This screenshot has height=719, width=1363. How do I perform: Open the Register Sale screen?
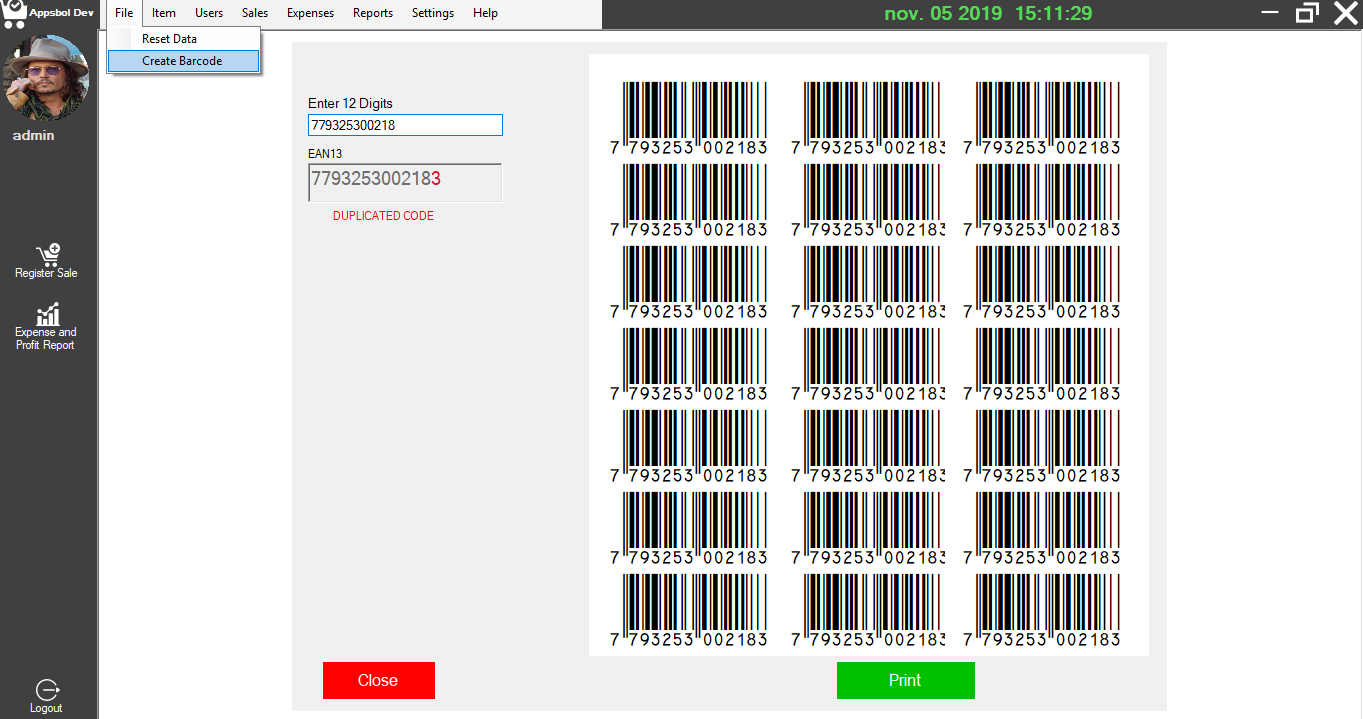click(x=46, y=259)
